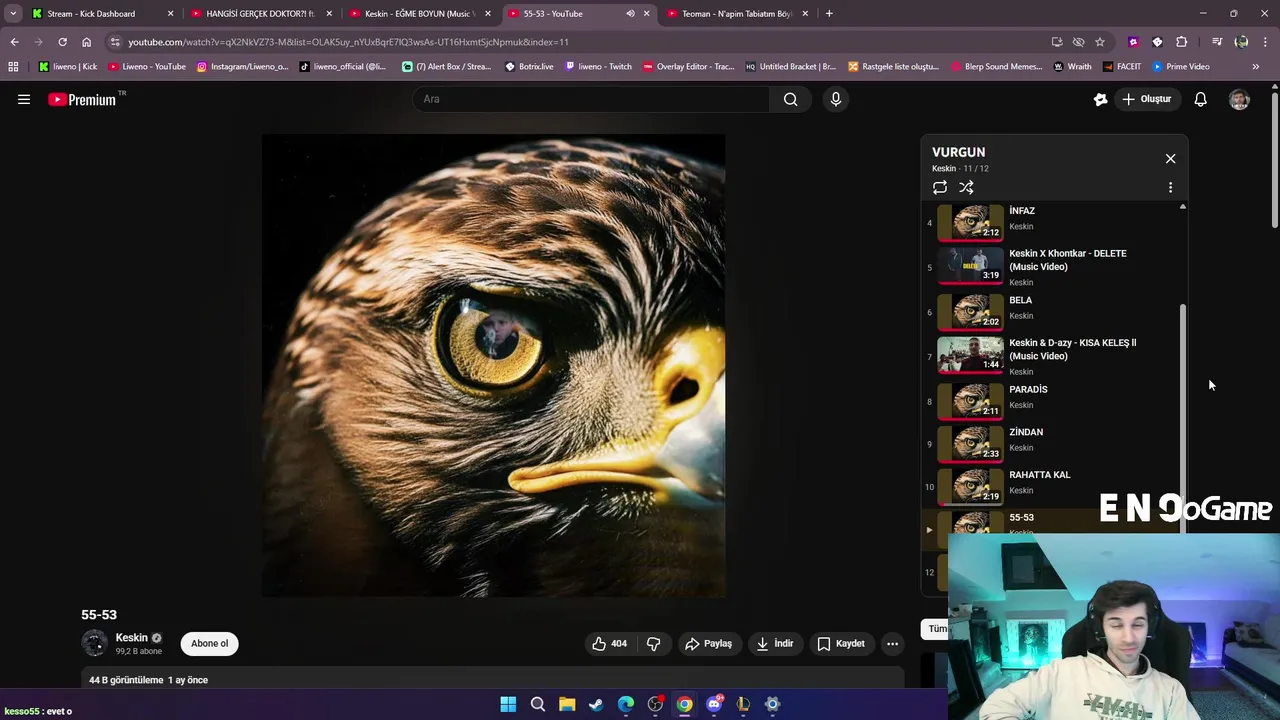
Task: Play İNFAZ from the playlist
Action: click(1050, 222)
